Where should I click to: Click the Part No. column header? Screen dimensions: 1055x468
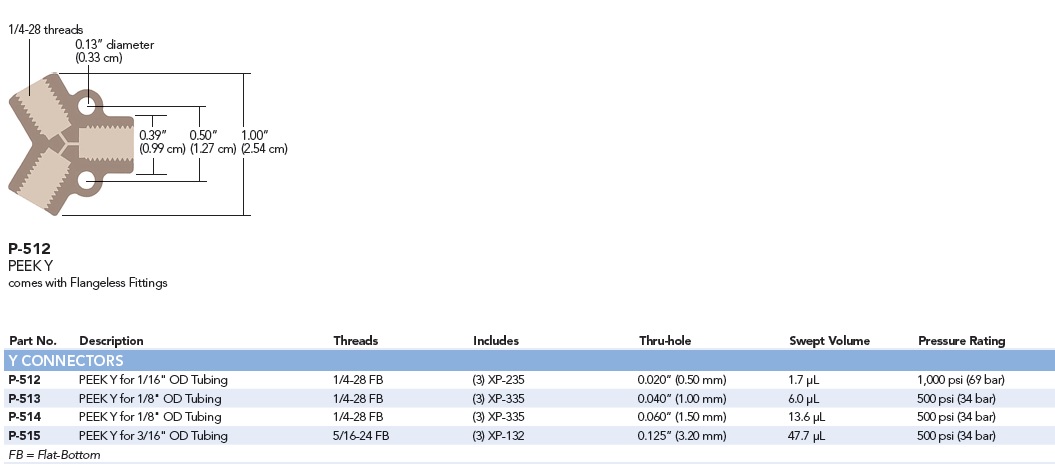32,341
